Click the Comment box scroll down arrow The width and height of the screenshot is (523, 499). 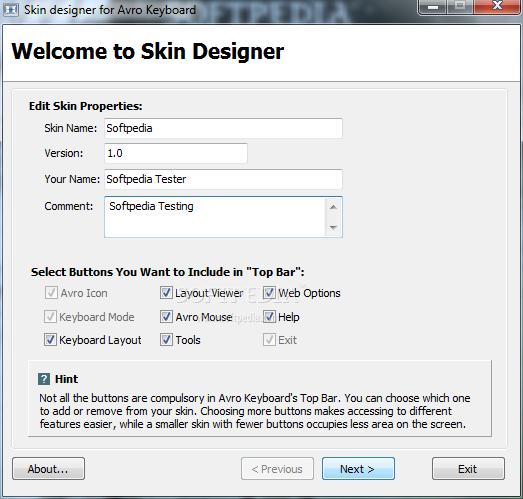[333, 227]
